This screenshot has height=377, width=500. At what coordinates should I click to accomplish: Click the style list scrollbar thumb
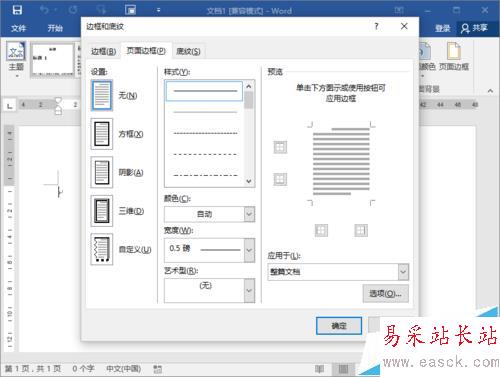tap(249, 100)
